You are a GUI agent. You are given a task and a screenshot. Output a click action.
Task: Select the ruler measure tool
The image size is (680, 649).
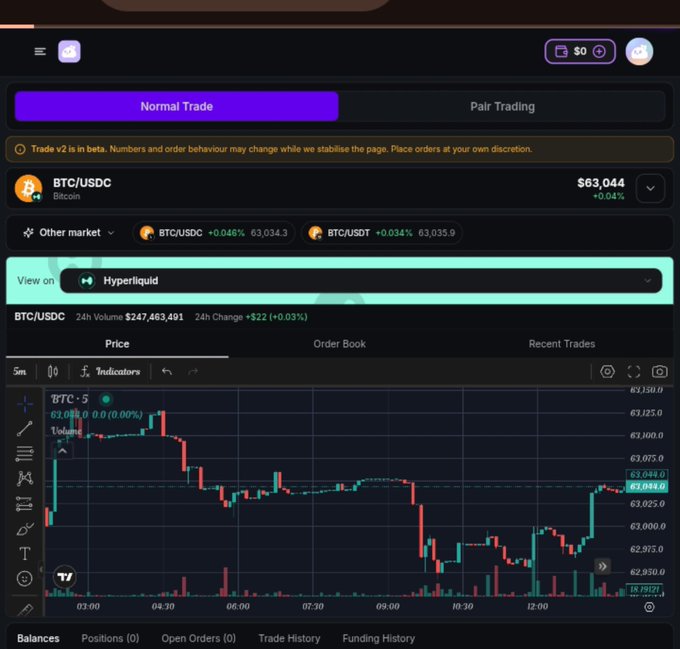click(25, 609)
